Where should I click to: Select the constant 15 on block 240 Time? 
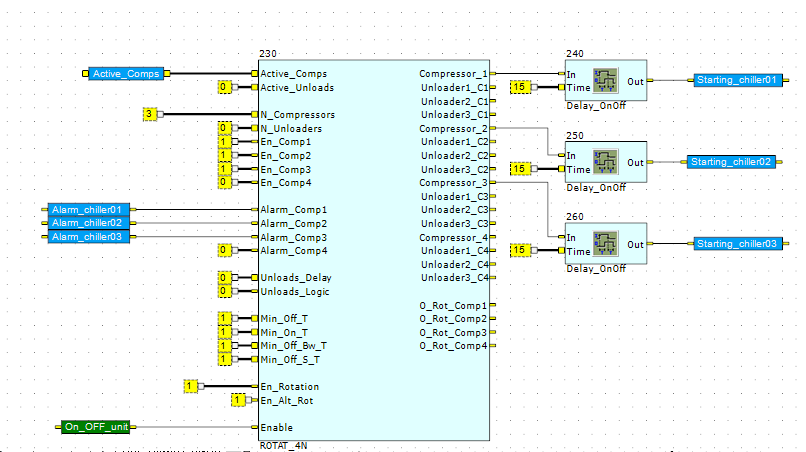pos(520,87)
